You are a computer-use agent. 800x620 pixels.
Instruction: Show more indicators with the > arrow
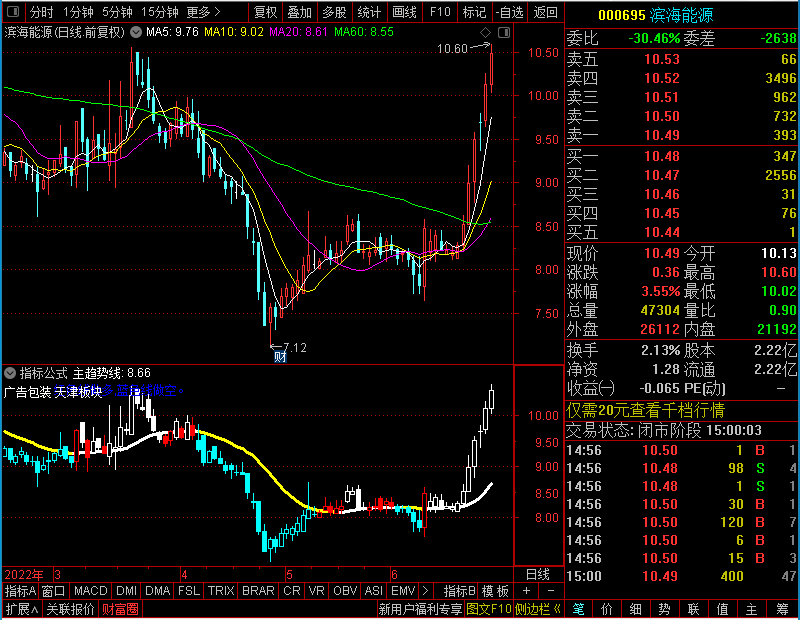[426, 591]
